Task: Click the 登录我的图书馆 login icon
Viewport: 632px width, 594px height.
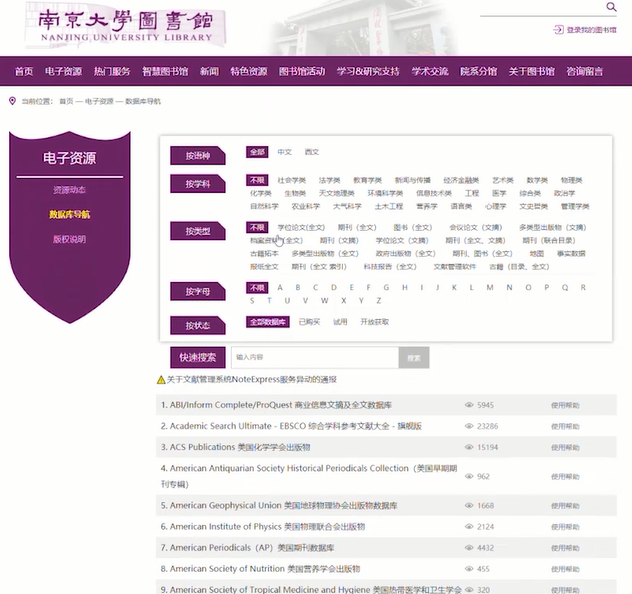Action: (x=558, y=30)
